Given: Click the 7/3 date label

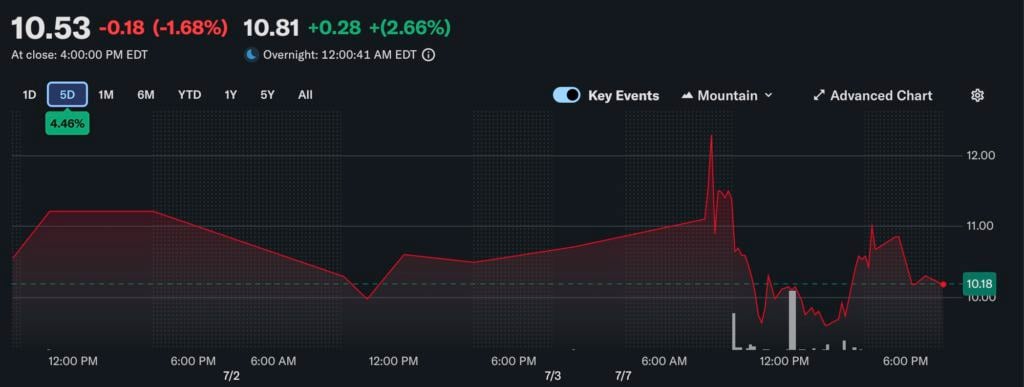Looking at the screenshot, I should pyautogui.click(x=552, y=377).
